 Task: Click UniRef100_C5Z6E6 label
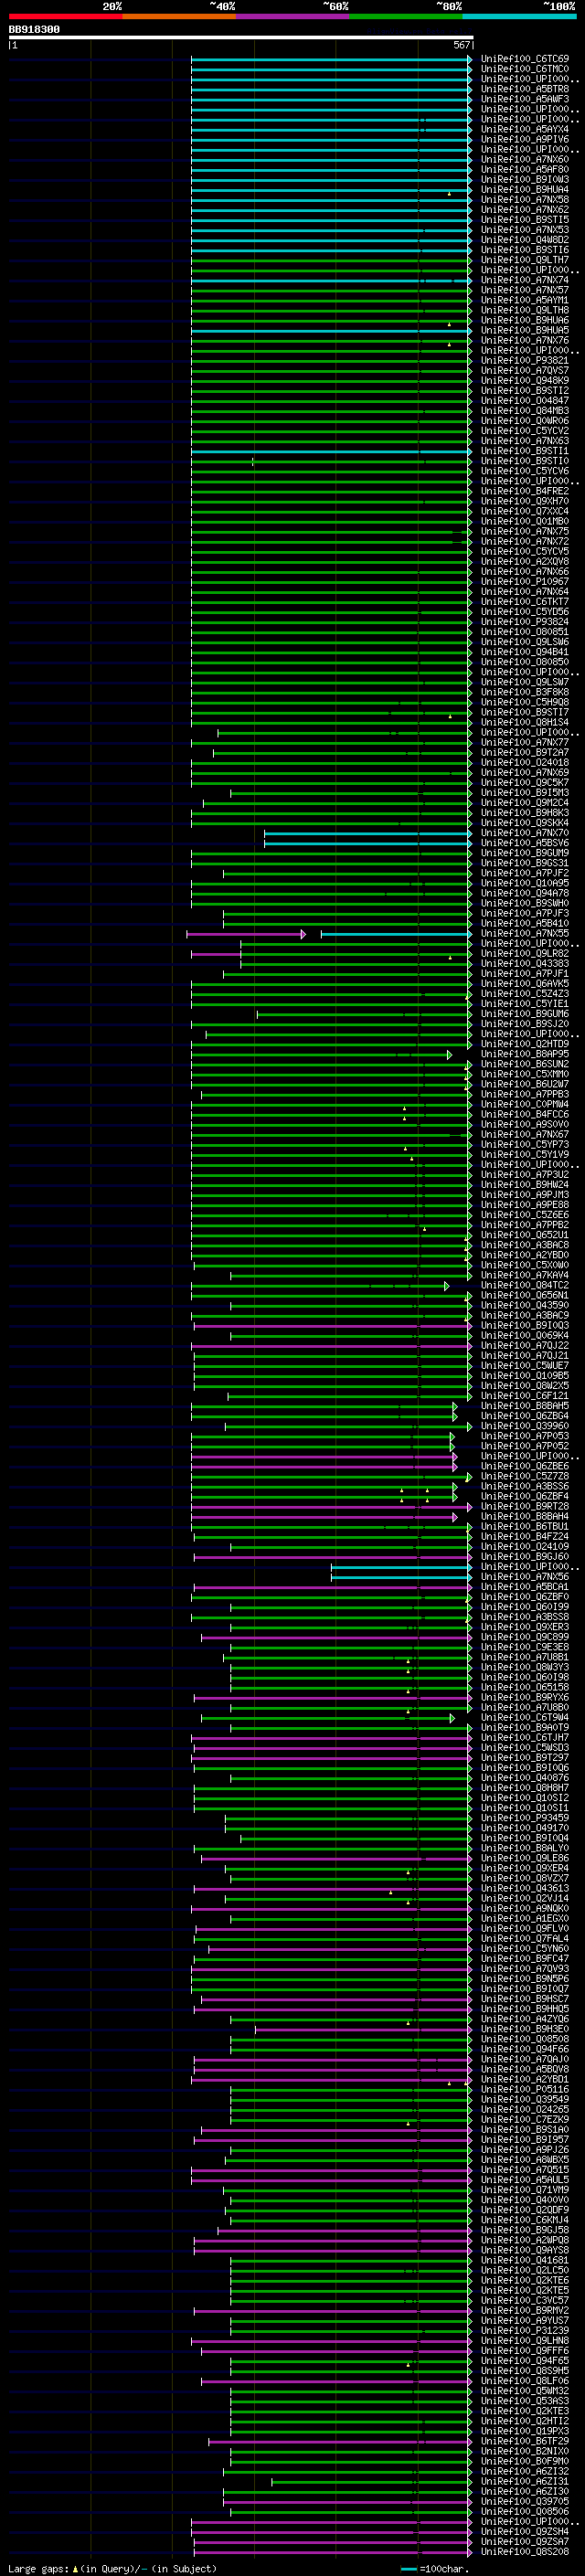click(x=525, y=1215)
